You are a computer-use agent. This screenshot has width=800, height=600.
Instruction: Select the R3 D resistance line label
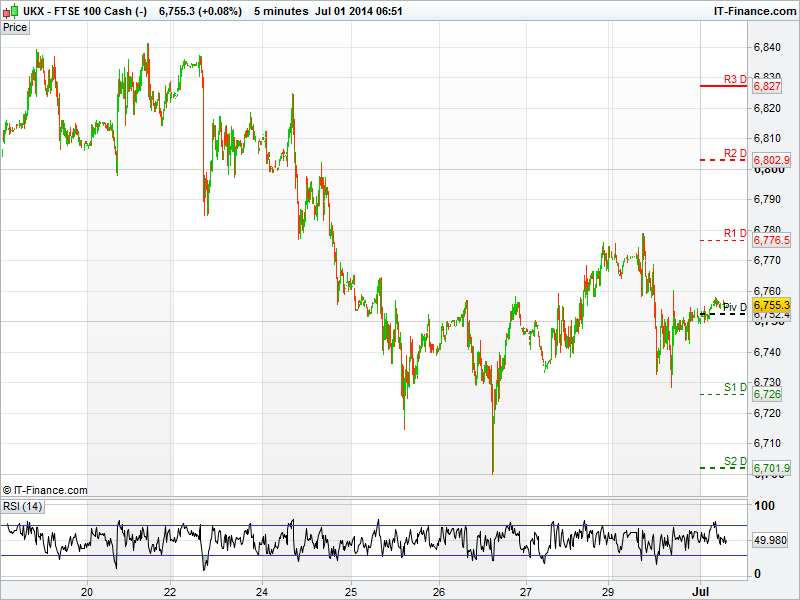click(736, 79)
